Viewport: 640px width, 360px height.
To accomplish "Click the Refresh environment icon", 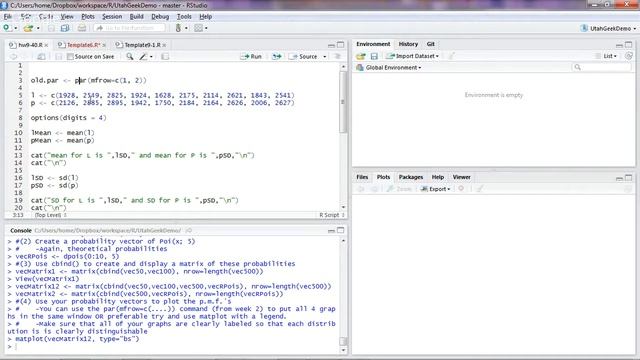I will (629, 56).
